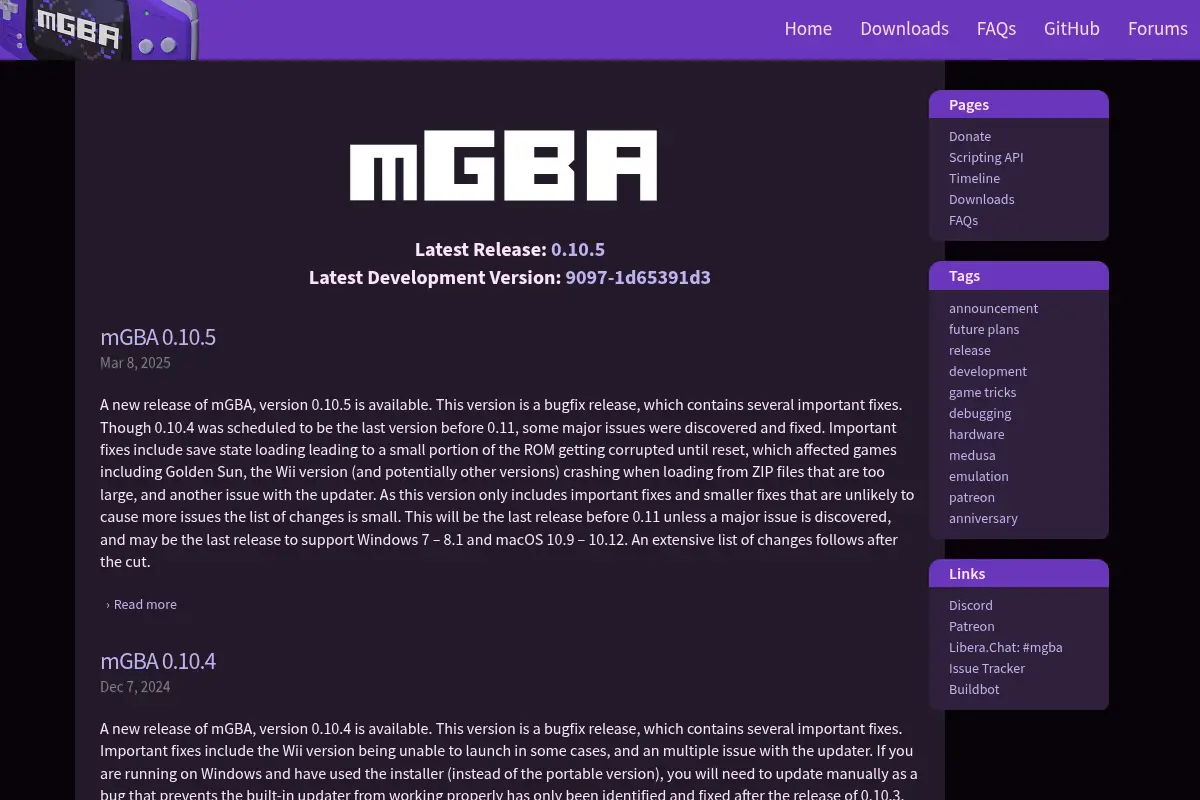
Task: Select the release tag
Action: coord(970,350)
